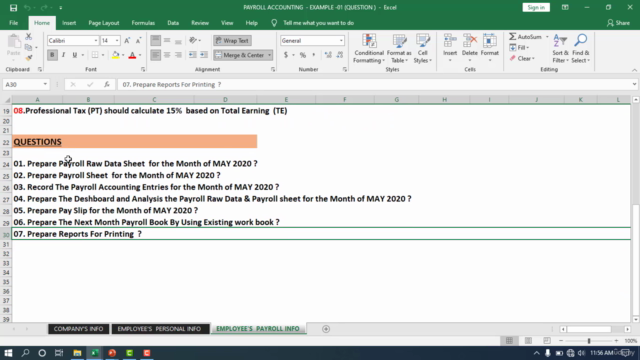
Task: Toggle Bold formatting
Action: 52,55
